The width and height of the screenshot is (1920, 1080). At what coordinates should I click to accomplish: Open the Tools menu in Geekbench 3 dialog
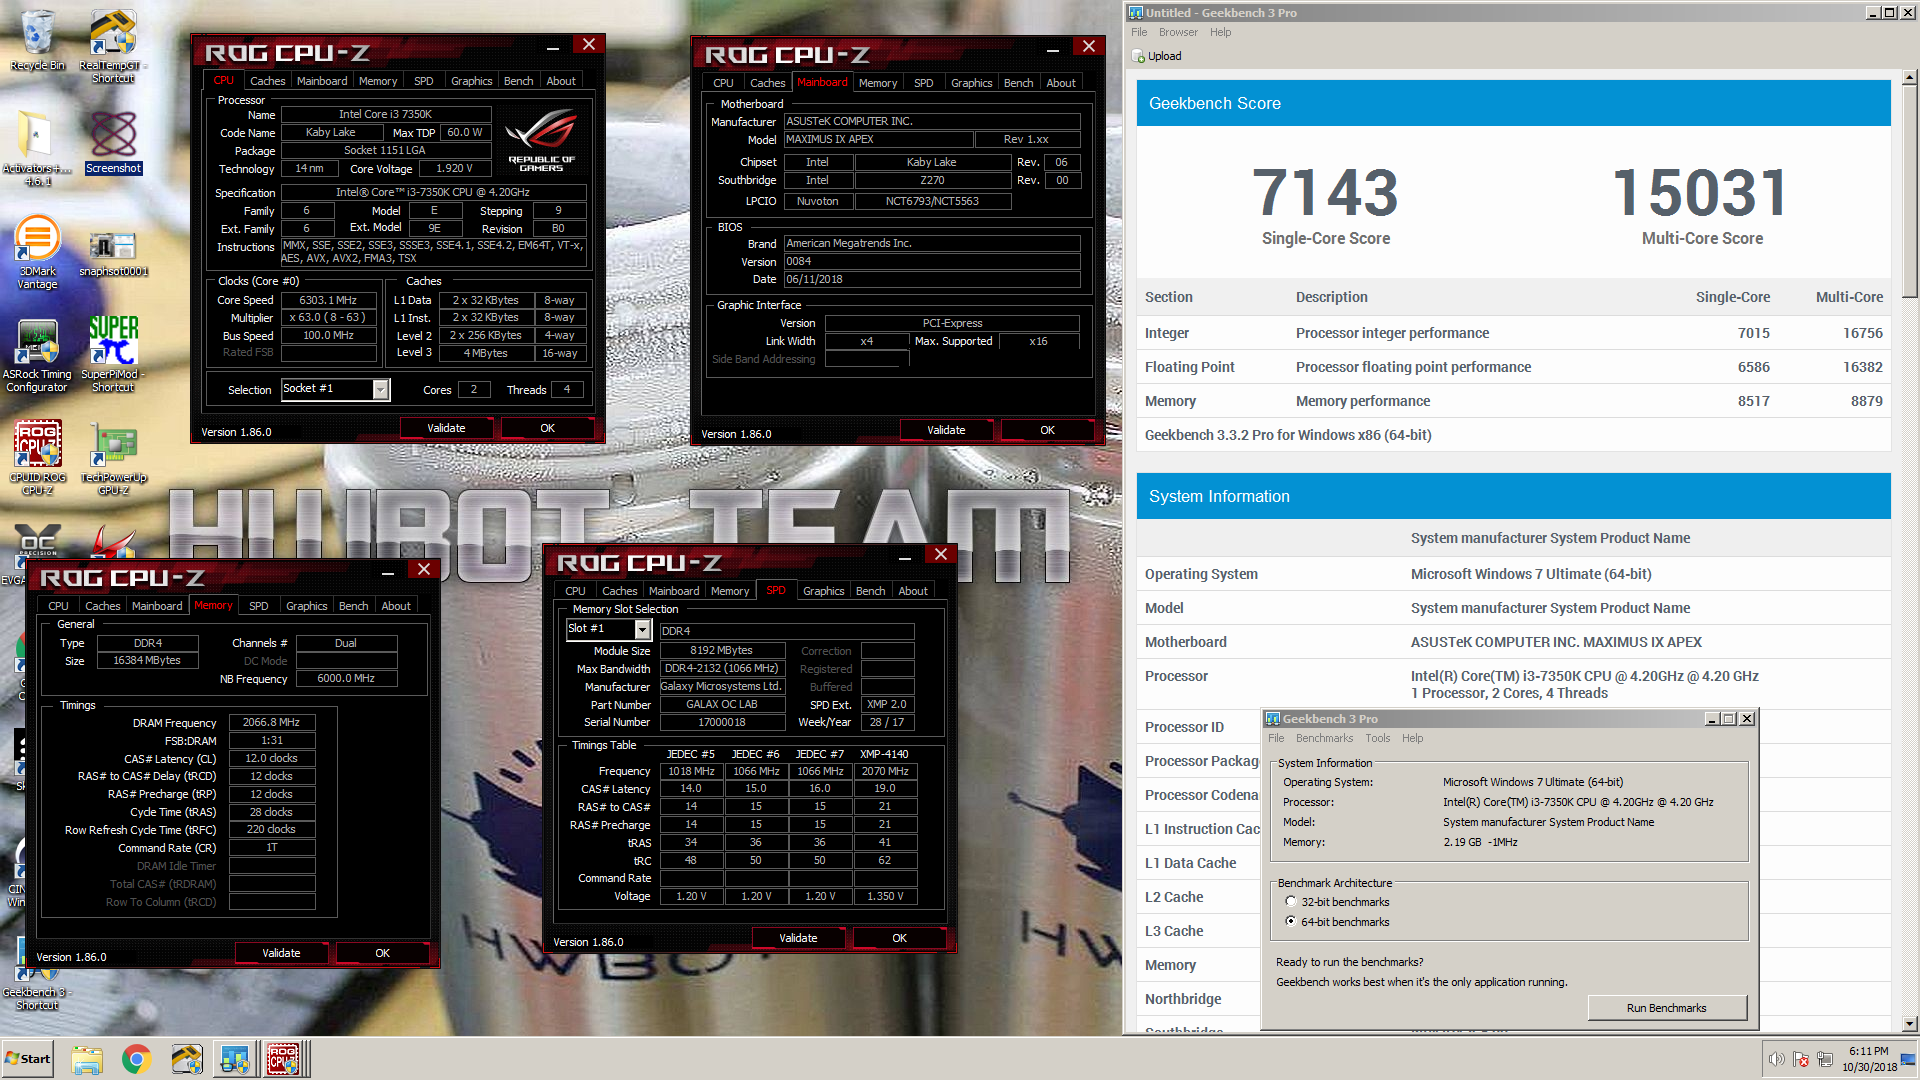point(1378,738)
